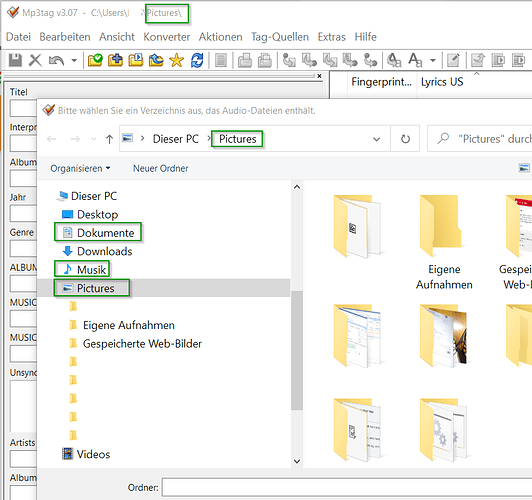
Task: Click tree scrollbar up arrow
Action: (297, 187)
